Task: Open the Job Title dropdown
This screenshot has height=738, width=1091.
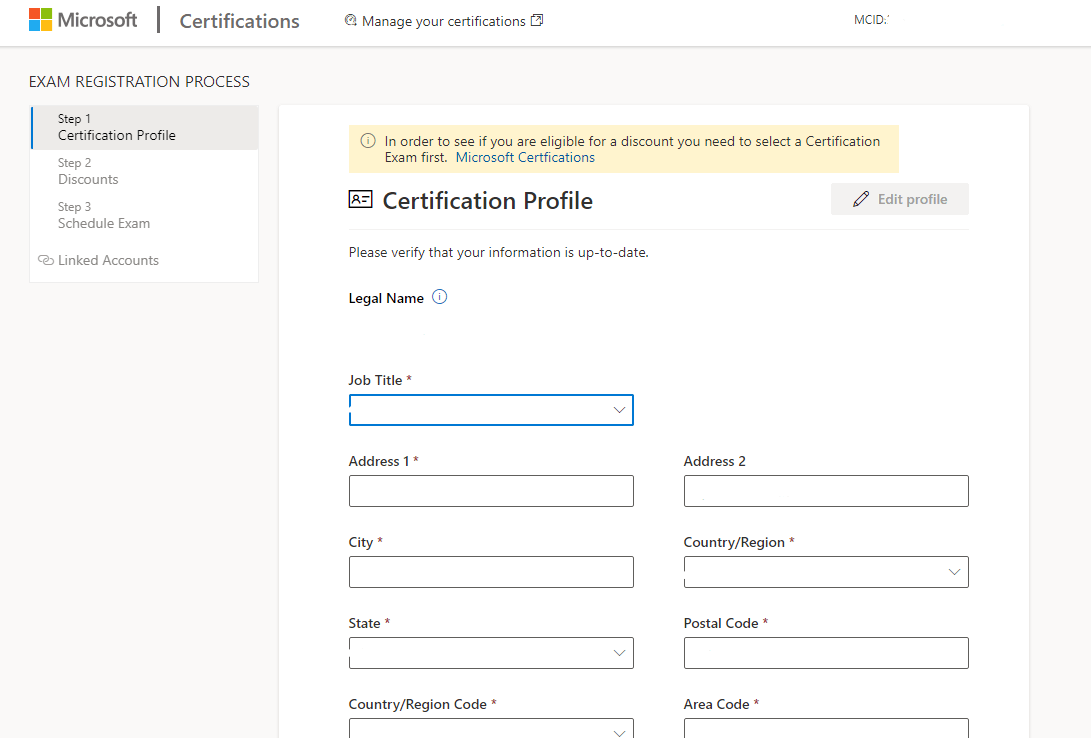Action: click(x=491, y=410)
